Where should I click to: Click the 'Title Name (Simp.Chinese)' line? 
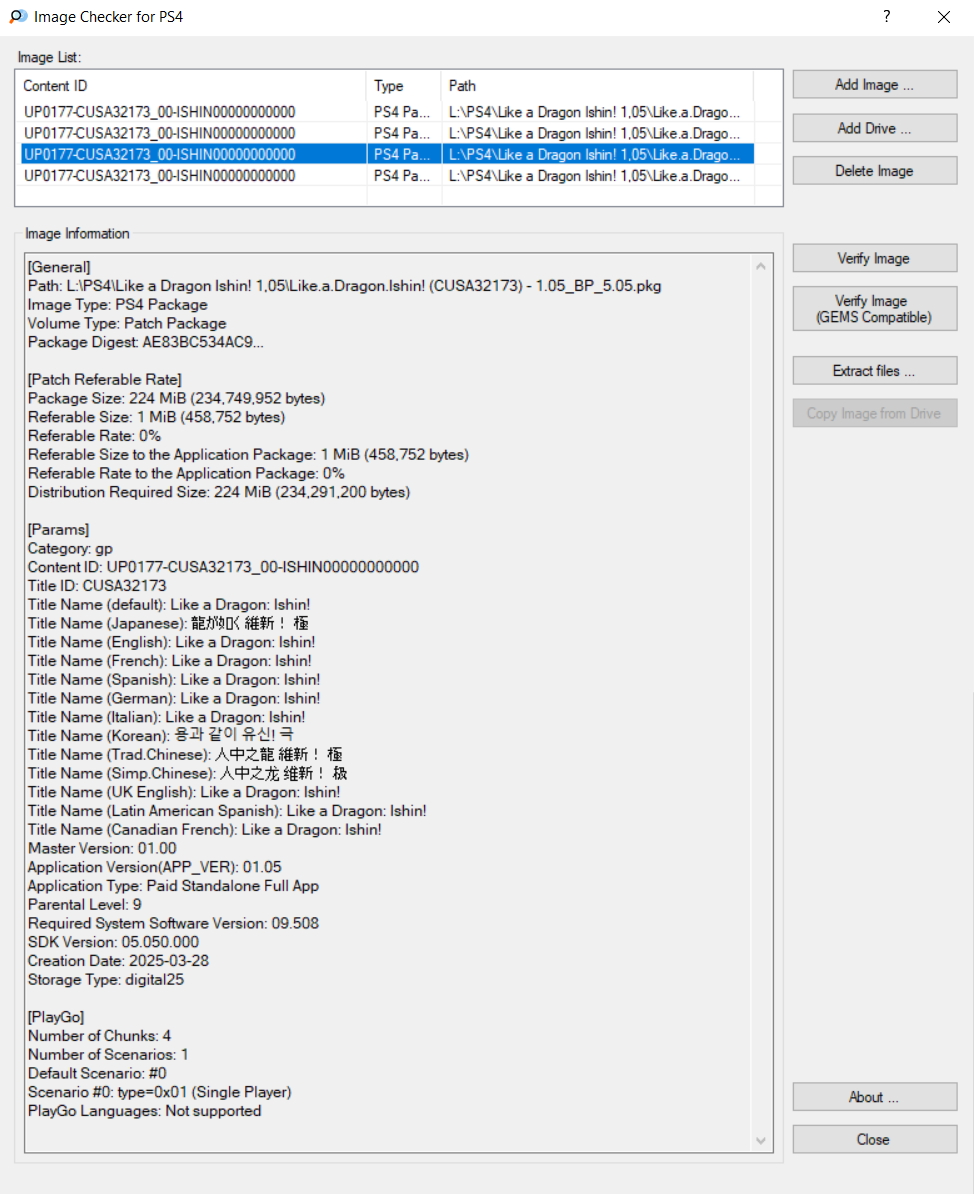coord(187,774)
